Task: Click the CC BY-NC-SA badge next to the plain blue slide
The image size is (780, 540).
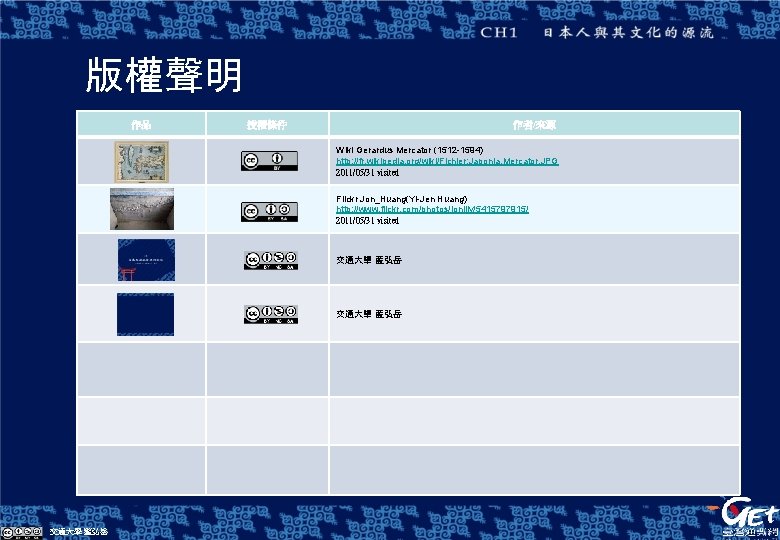Action: 271,314
